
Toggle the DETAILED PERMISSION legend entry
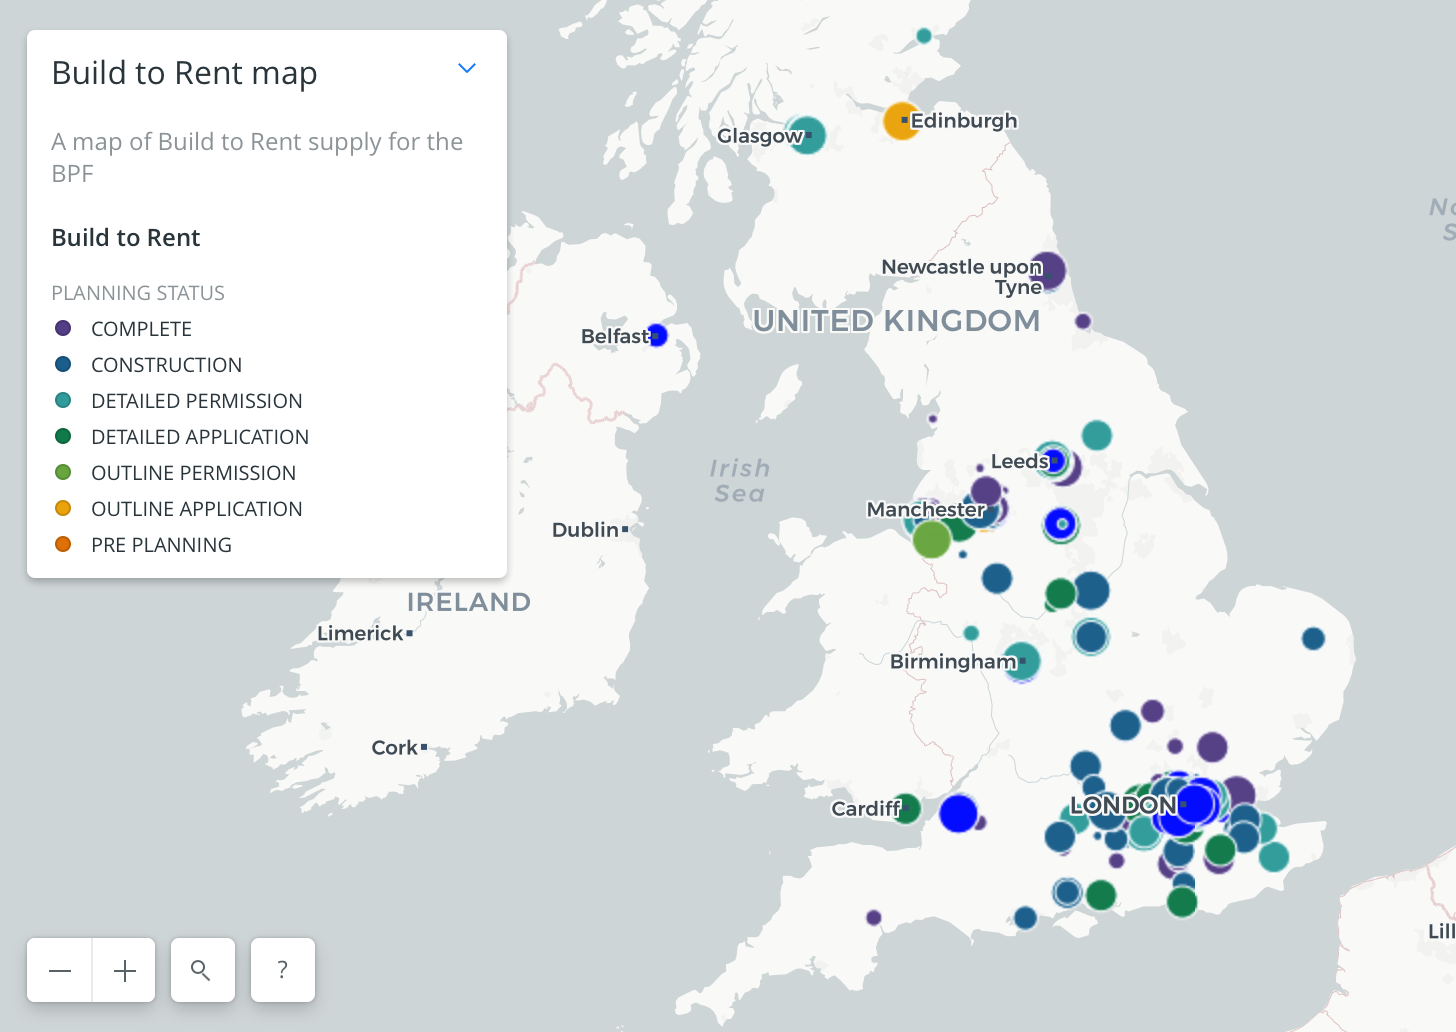[x=196, y=401]
